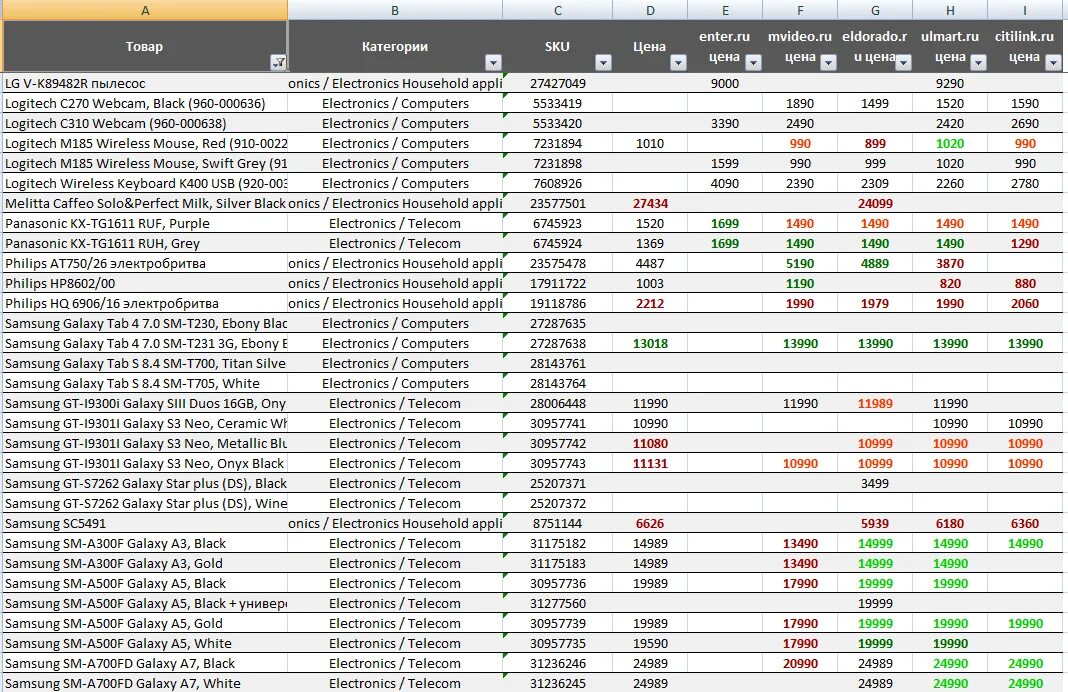Click citilink price 2780
Viewport: 1068px width, 692px height.
coord(1025,183)
